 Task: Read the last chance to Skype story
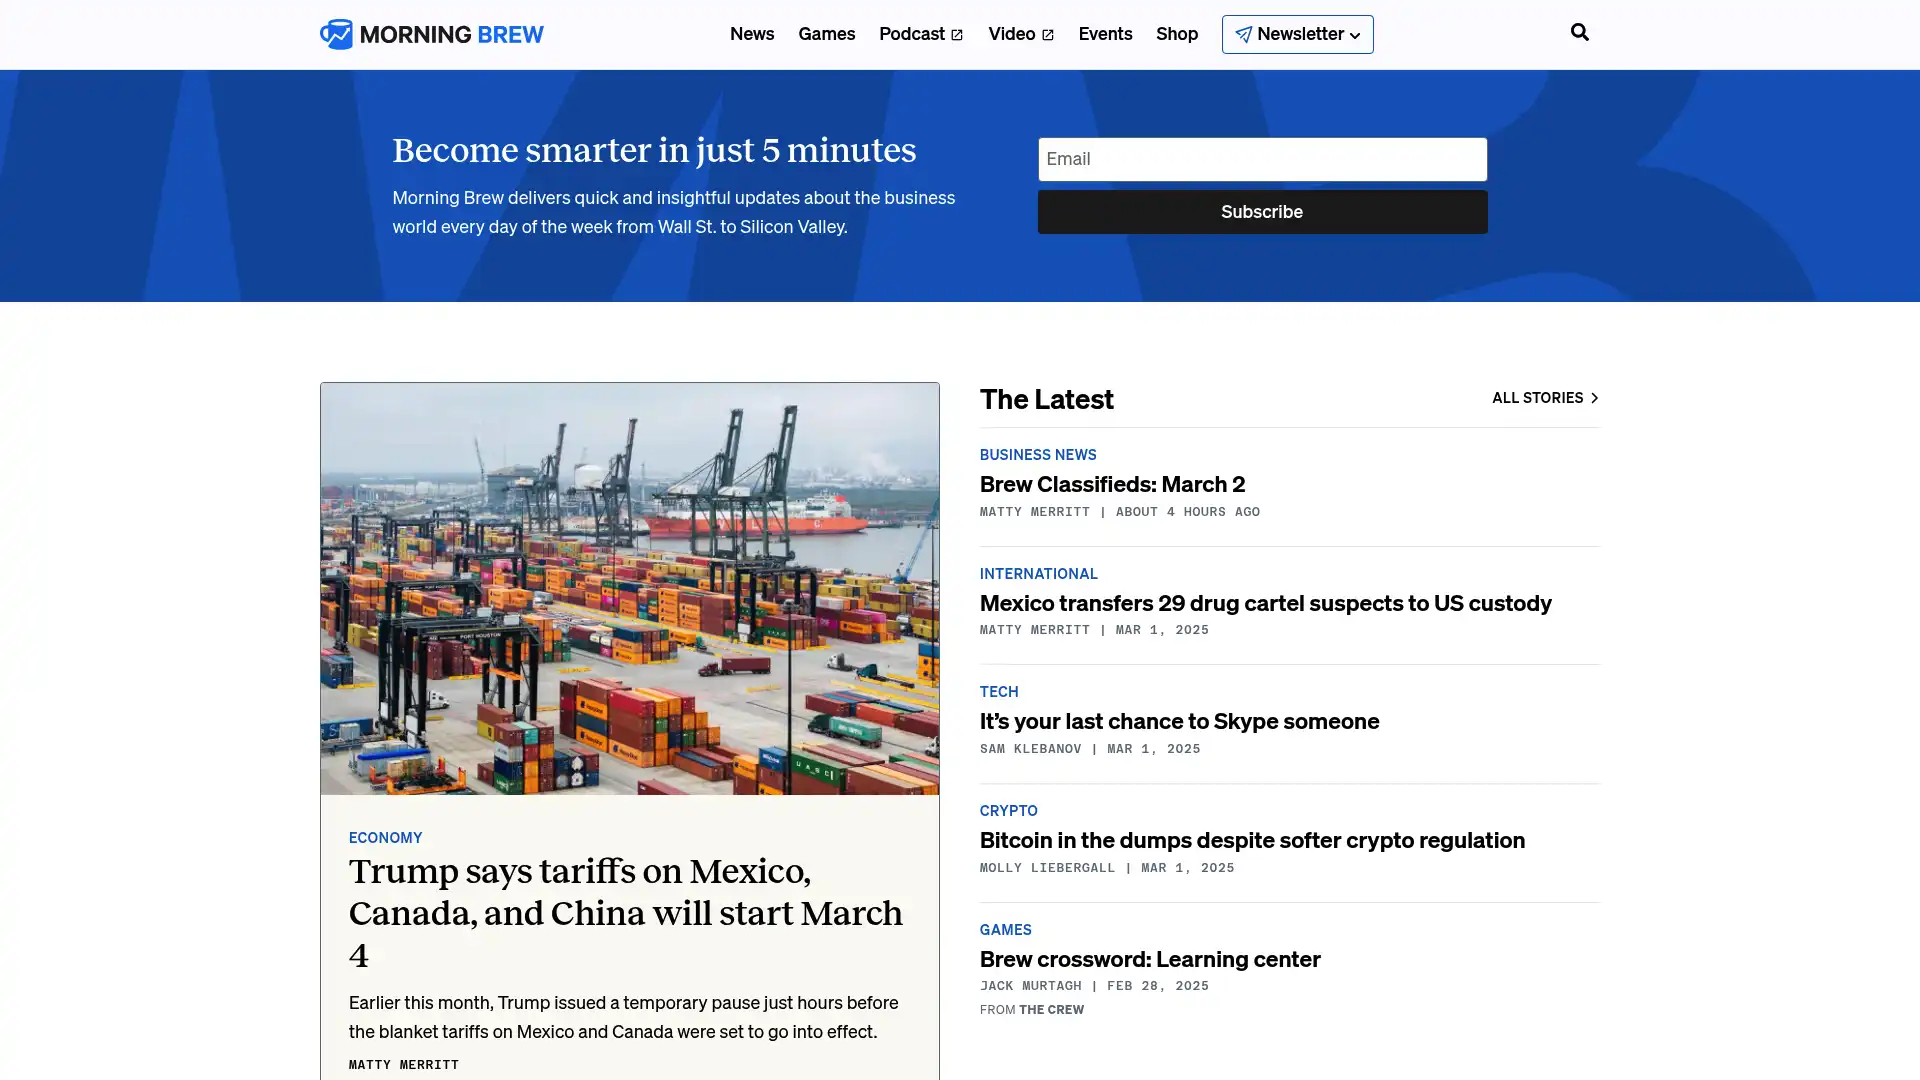point(1179,721)
